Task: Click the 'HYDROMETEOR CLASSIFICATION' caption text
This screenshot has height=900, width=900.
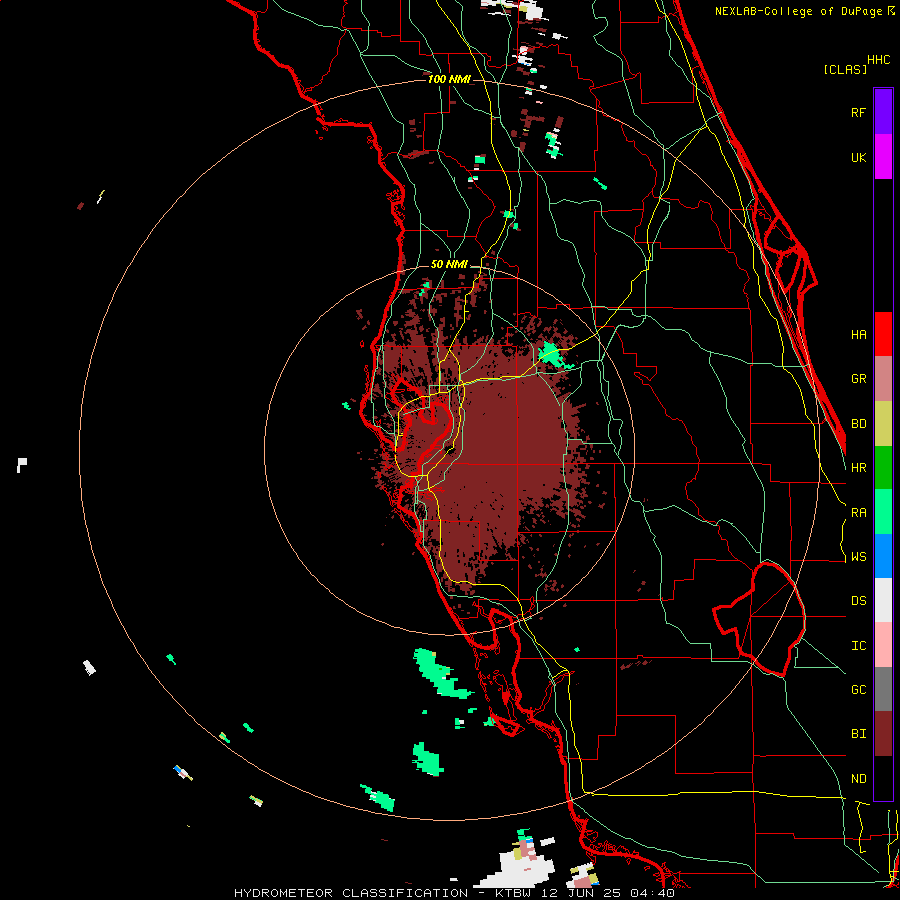Action: tap(351, 893)
